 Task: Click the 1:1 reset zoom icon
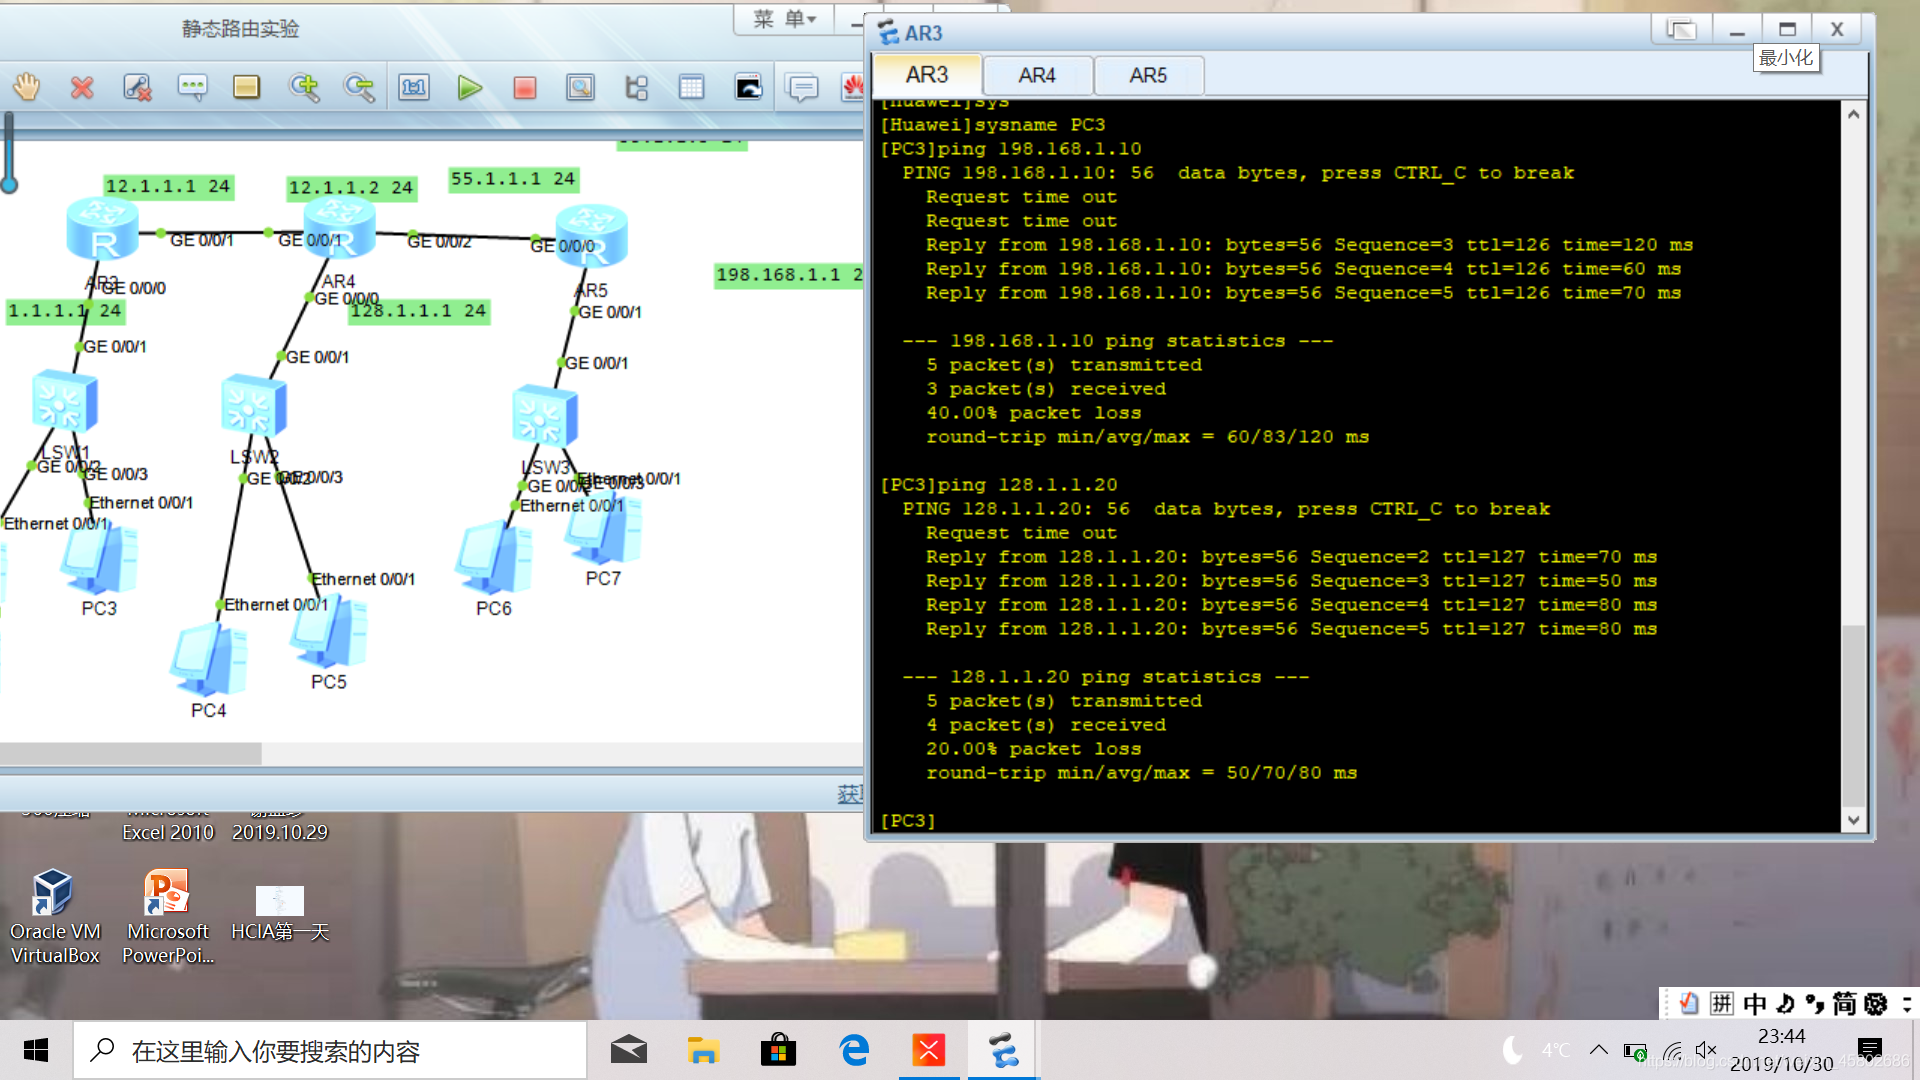click(414, 88)
